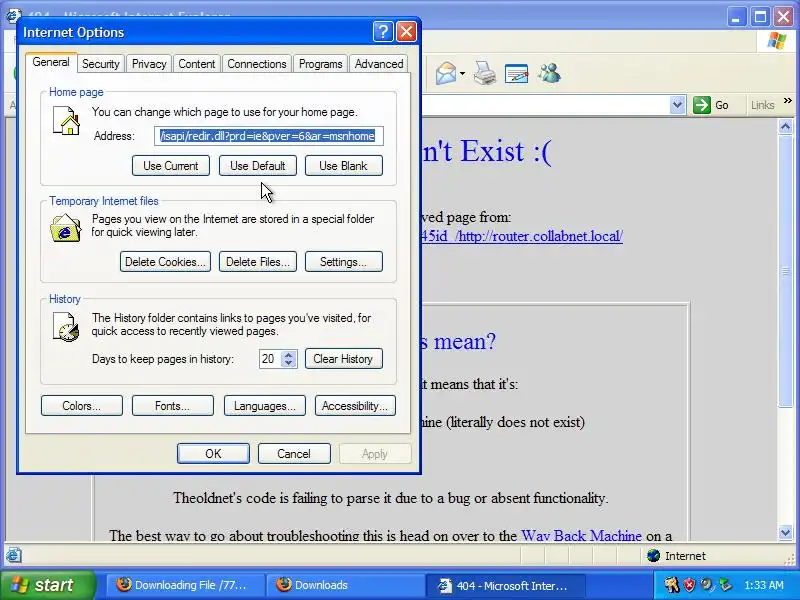Click the IE page icon in status bar

[13, 555]
